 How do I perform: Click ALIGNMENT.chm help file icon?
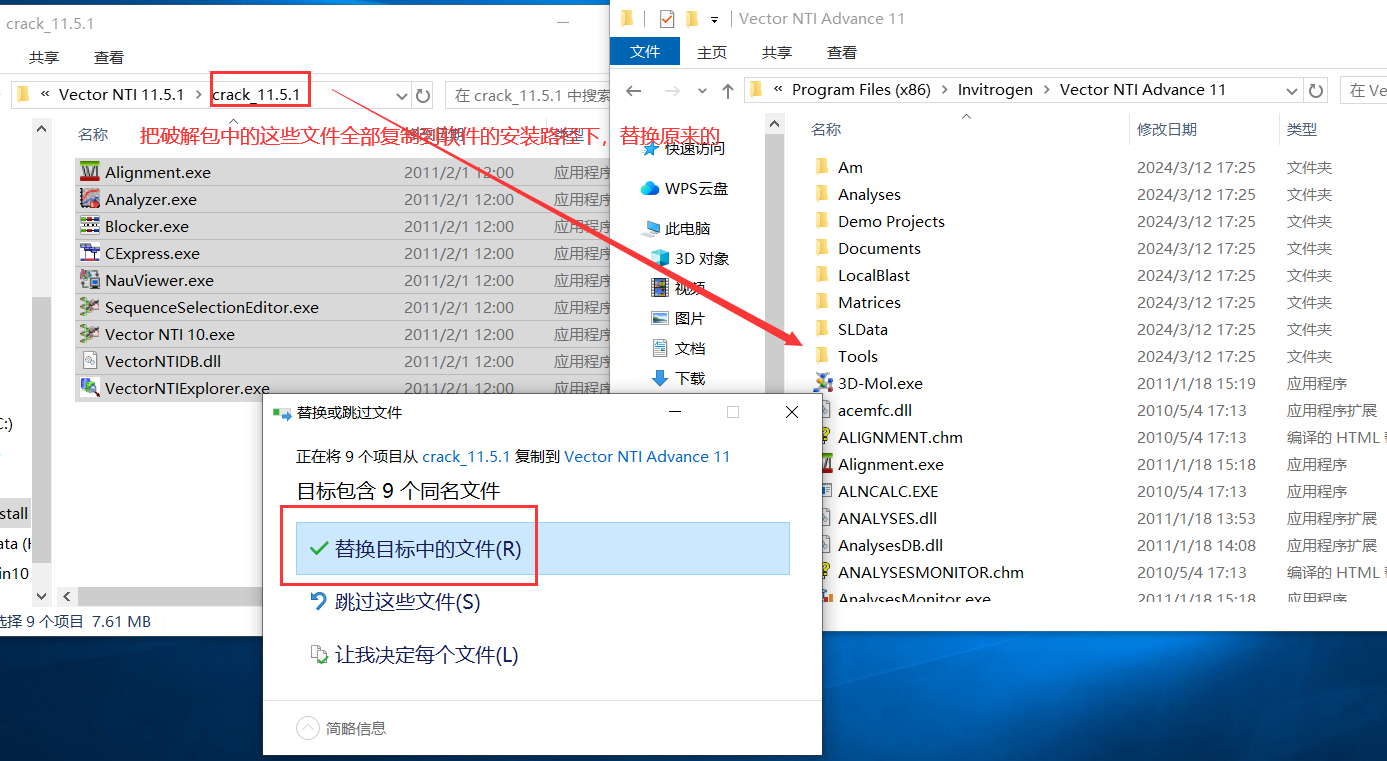(825, 437)
